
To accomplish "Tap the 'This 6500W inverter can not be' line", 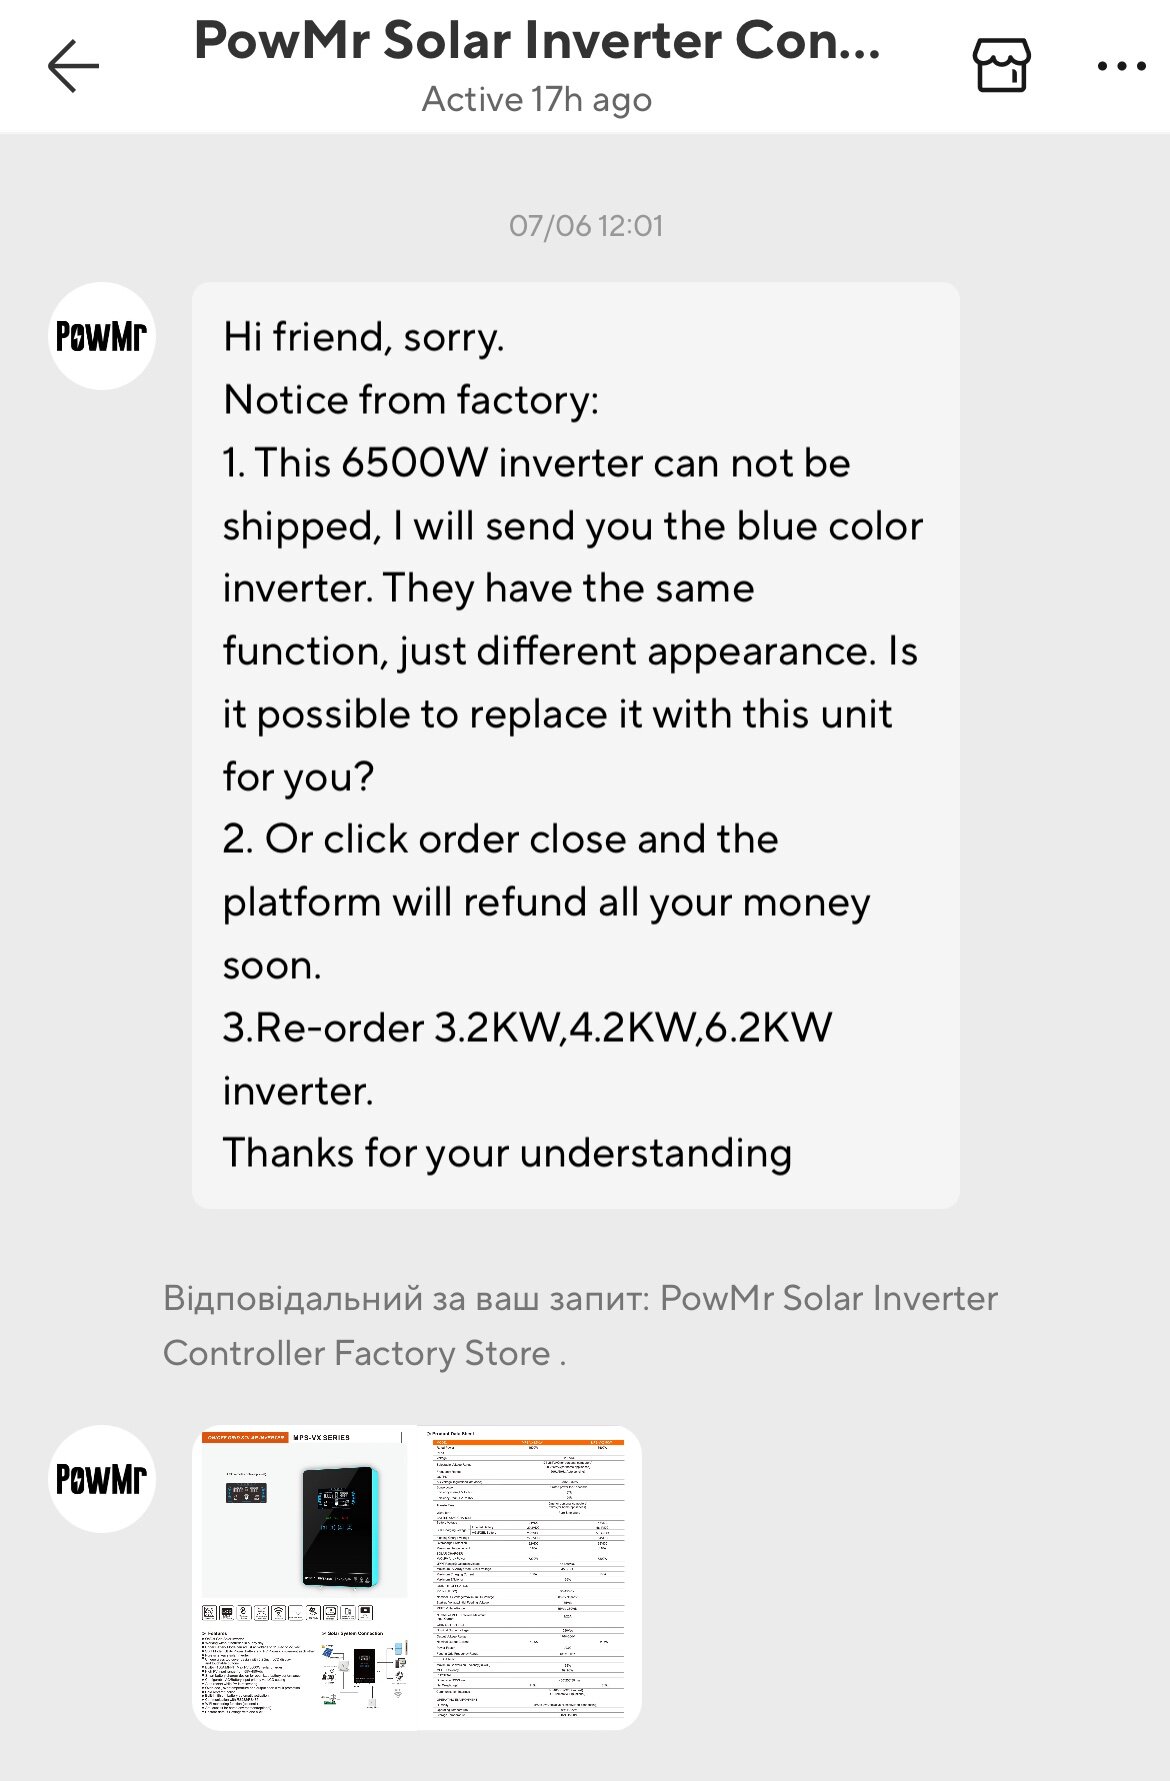I will pyautogui.click(x=536, y=463).
